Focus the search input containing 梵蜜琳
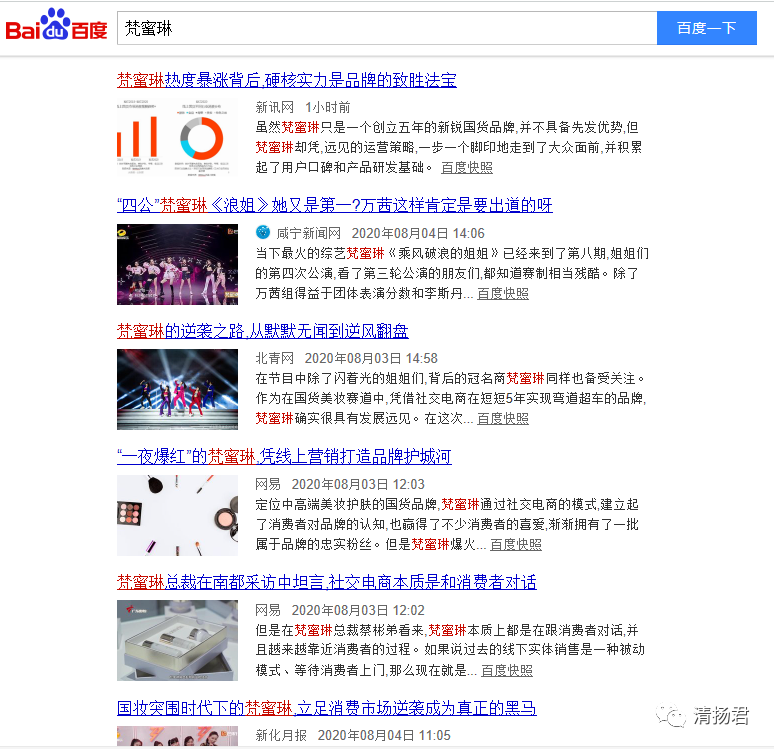Image resolution: width=774 pixels, height=749 pixels. pos(386,28)
